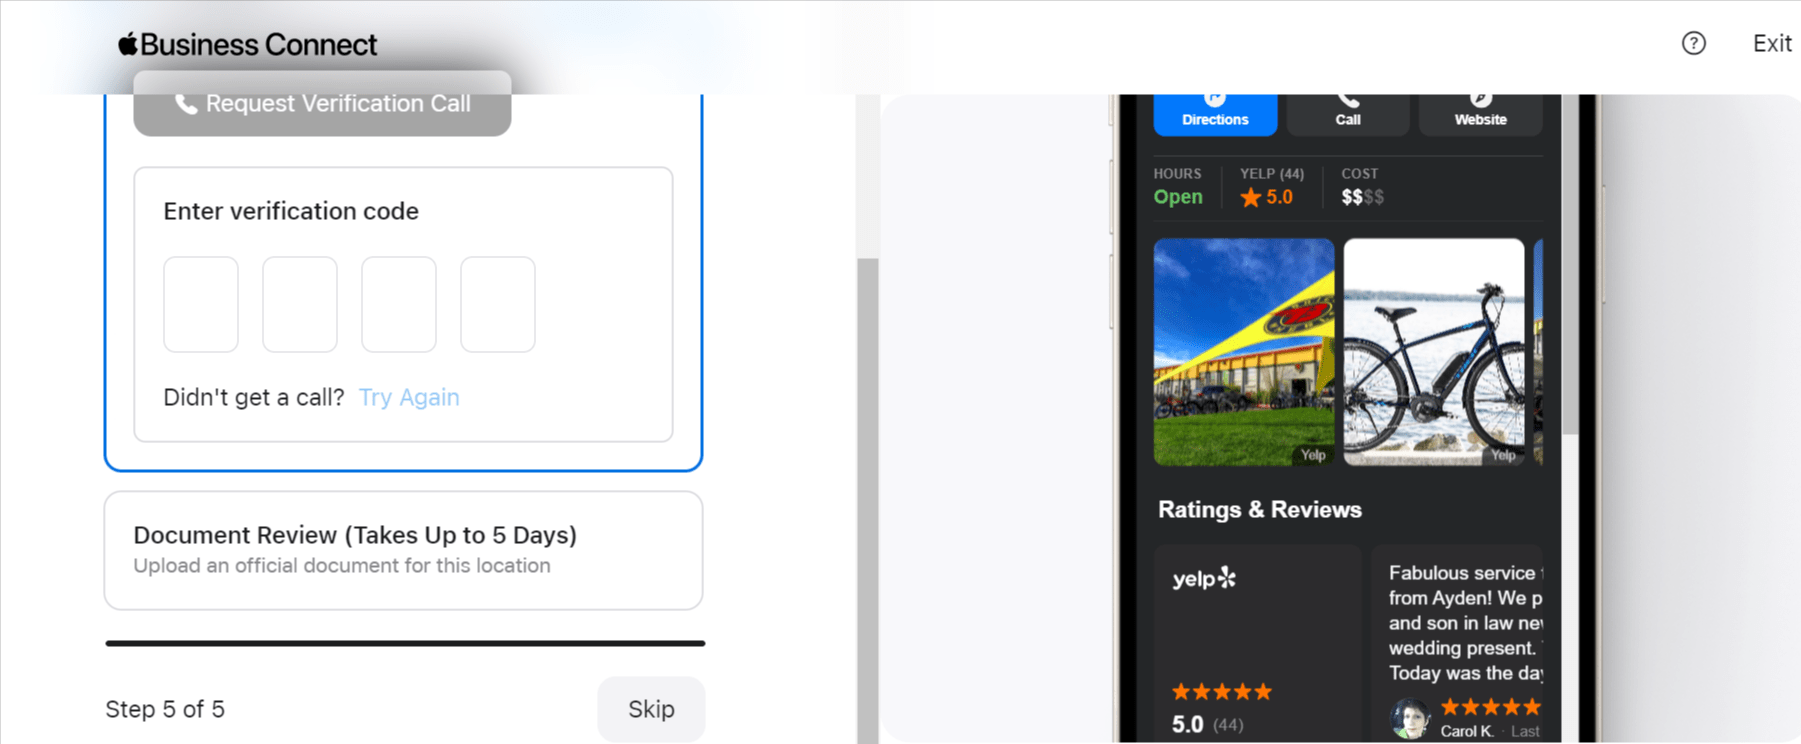Click the Apple logo in Business Connect header
The image size is (1801, 744).
tap(127, 44)
